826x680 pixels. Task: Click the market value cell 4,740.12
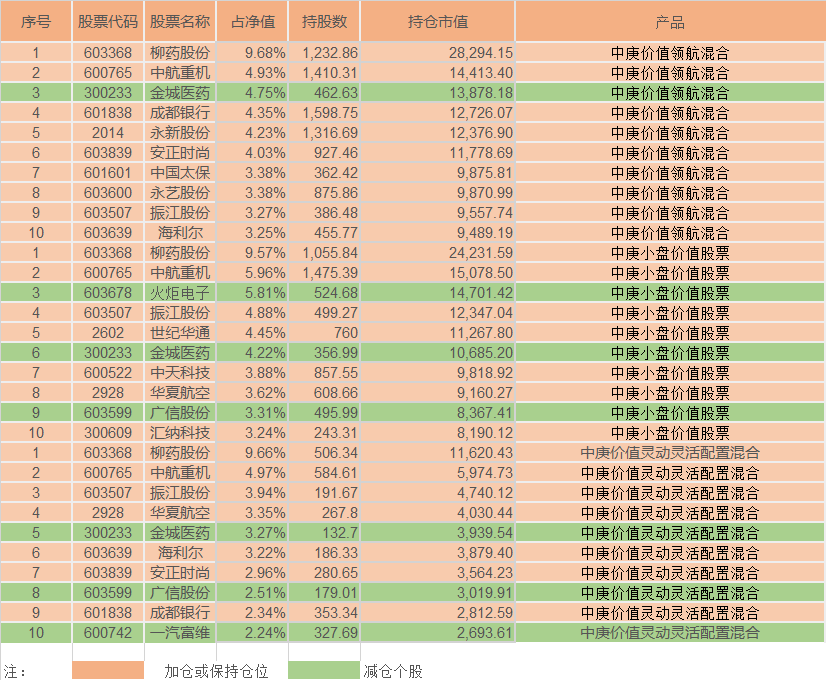click(x=438, y=493)
